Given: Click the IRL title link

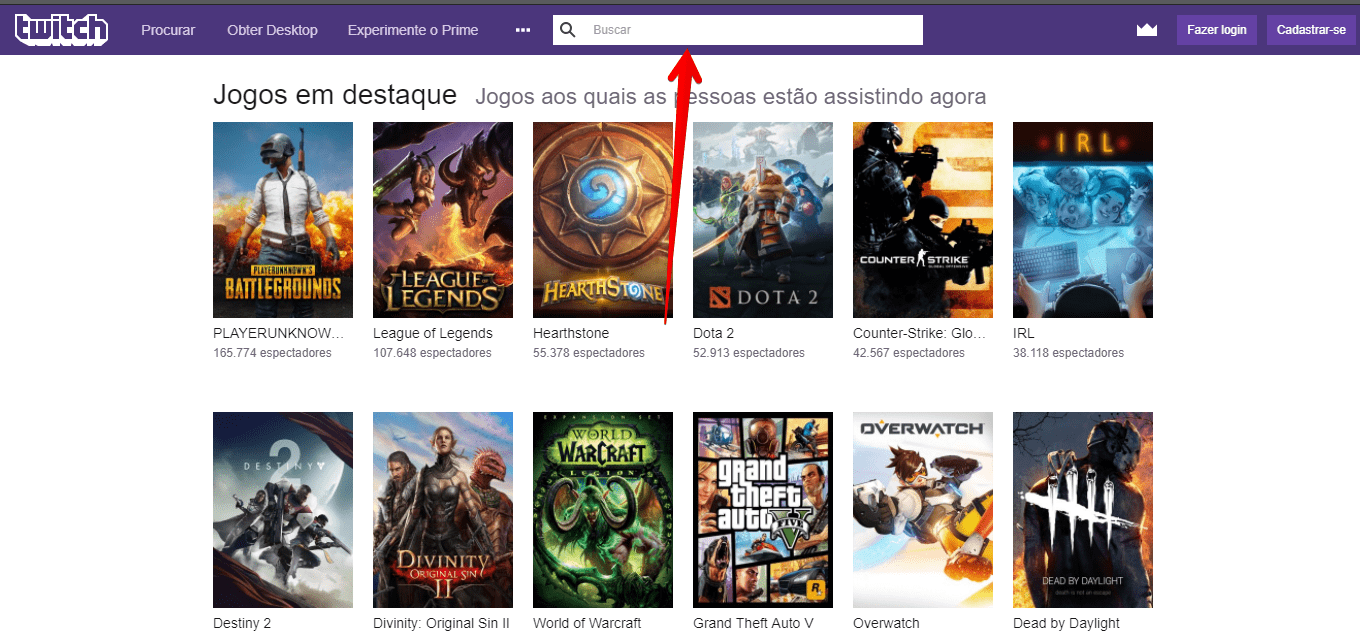Looking at the screenshot, I should 1023,333.
